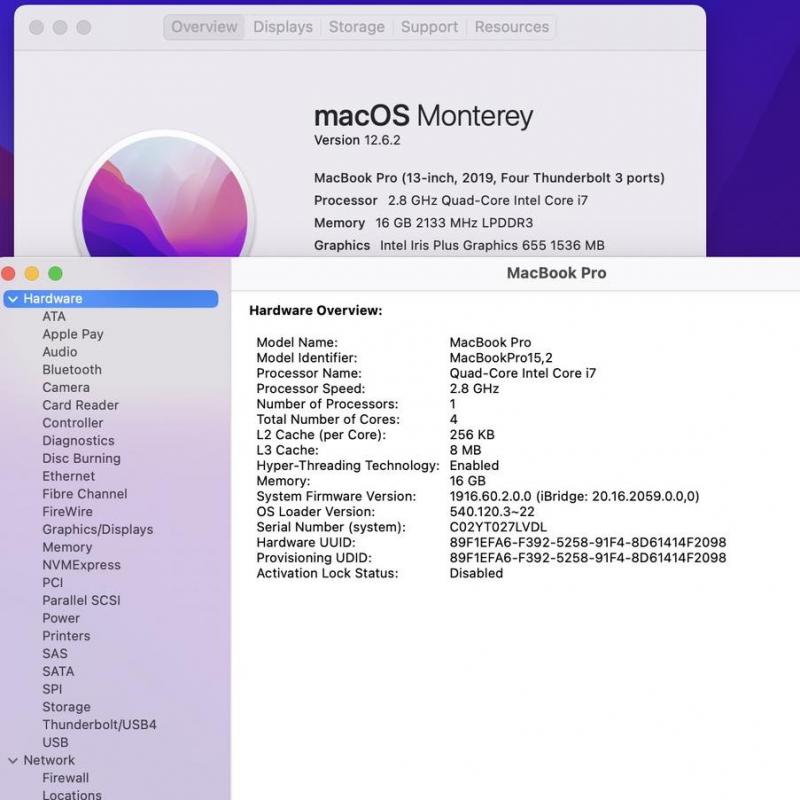Click the yellow minimize button of System Information

coord(32,273)
